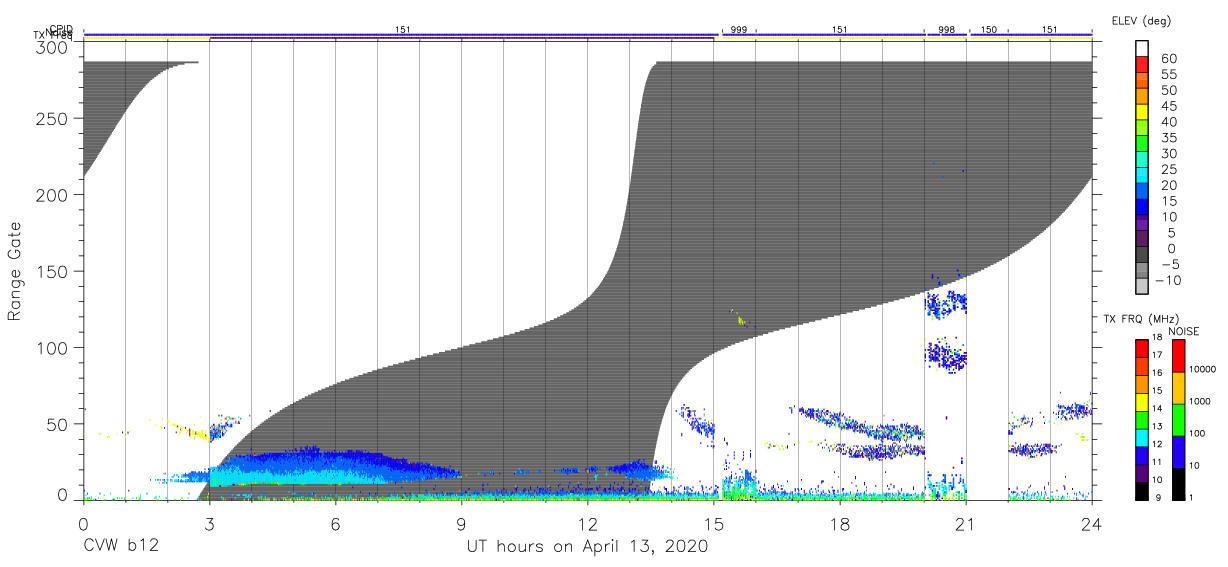Click the 'NOISE' legend title
The height and width of the screenshot is (567, 1228).
1183,331
